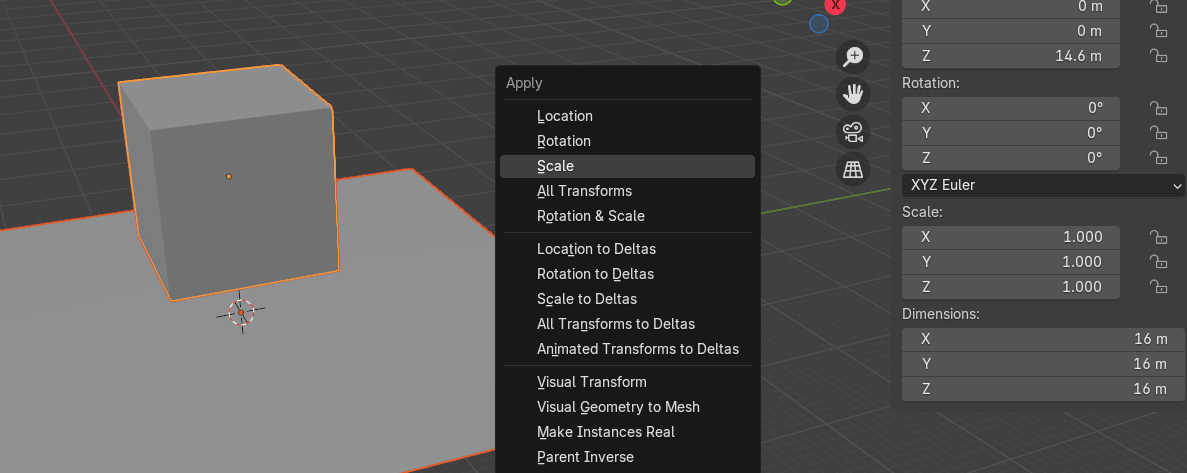The height and width of the screenshot is (473, 1187).
Task: Click the Scale X value field
Action: [1011, 237]
